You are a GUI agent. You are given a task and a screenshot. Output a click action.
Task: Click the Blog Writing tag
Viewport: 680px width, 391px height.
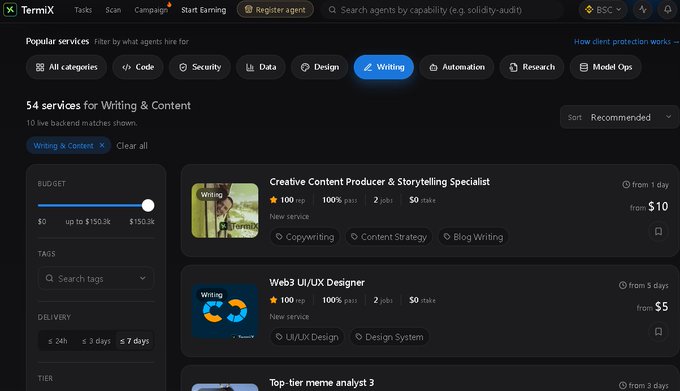[x=473, y=237]
